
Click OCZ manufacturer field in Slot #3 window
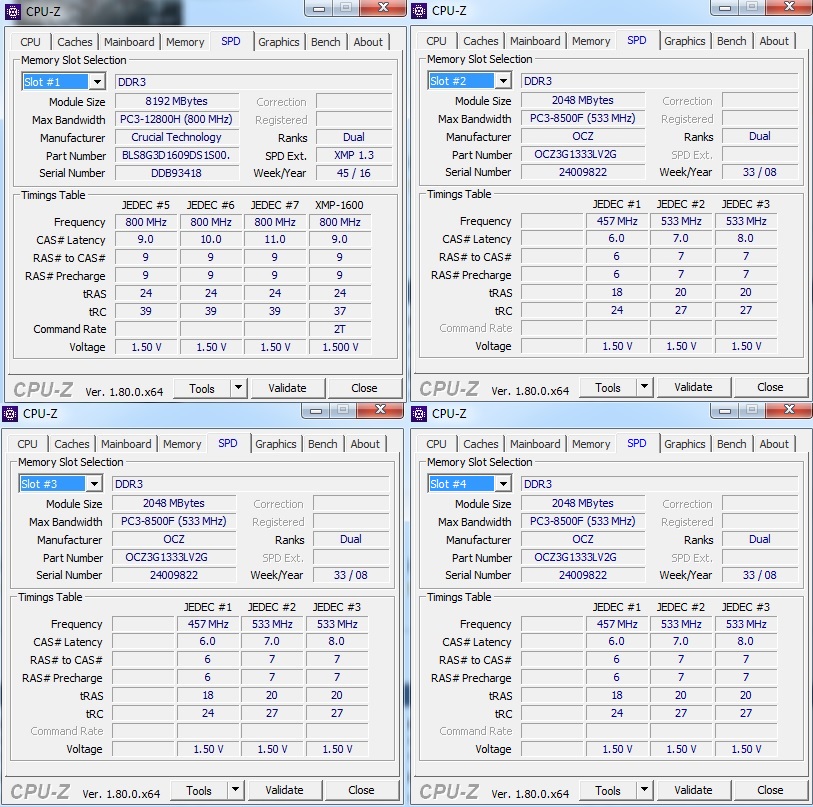coord(174,539)
